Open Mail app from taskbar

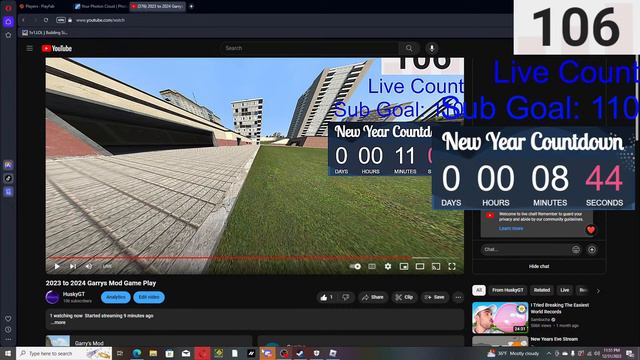click(x=186, y=353)
